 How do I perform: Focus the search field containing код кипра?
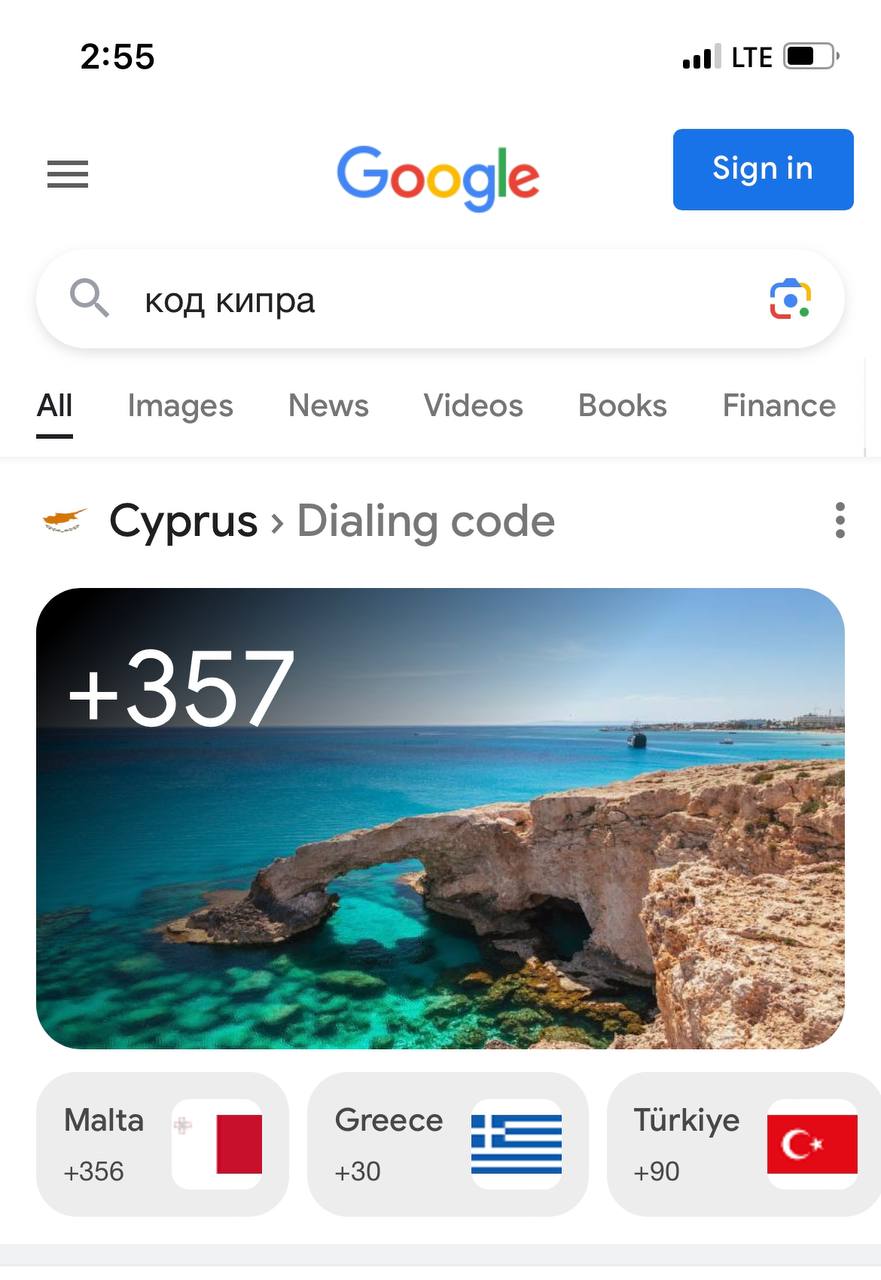pos(440,299)
